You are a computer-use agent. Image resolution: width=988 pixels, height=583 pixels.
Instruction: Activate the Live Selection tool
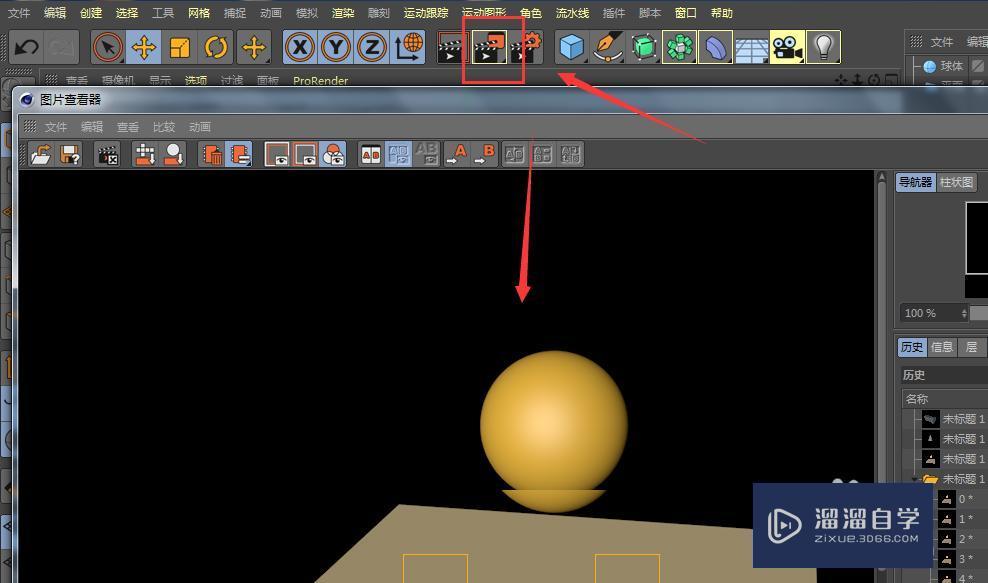click(x=108, y=47)
